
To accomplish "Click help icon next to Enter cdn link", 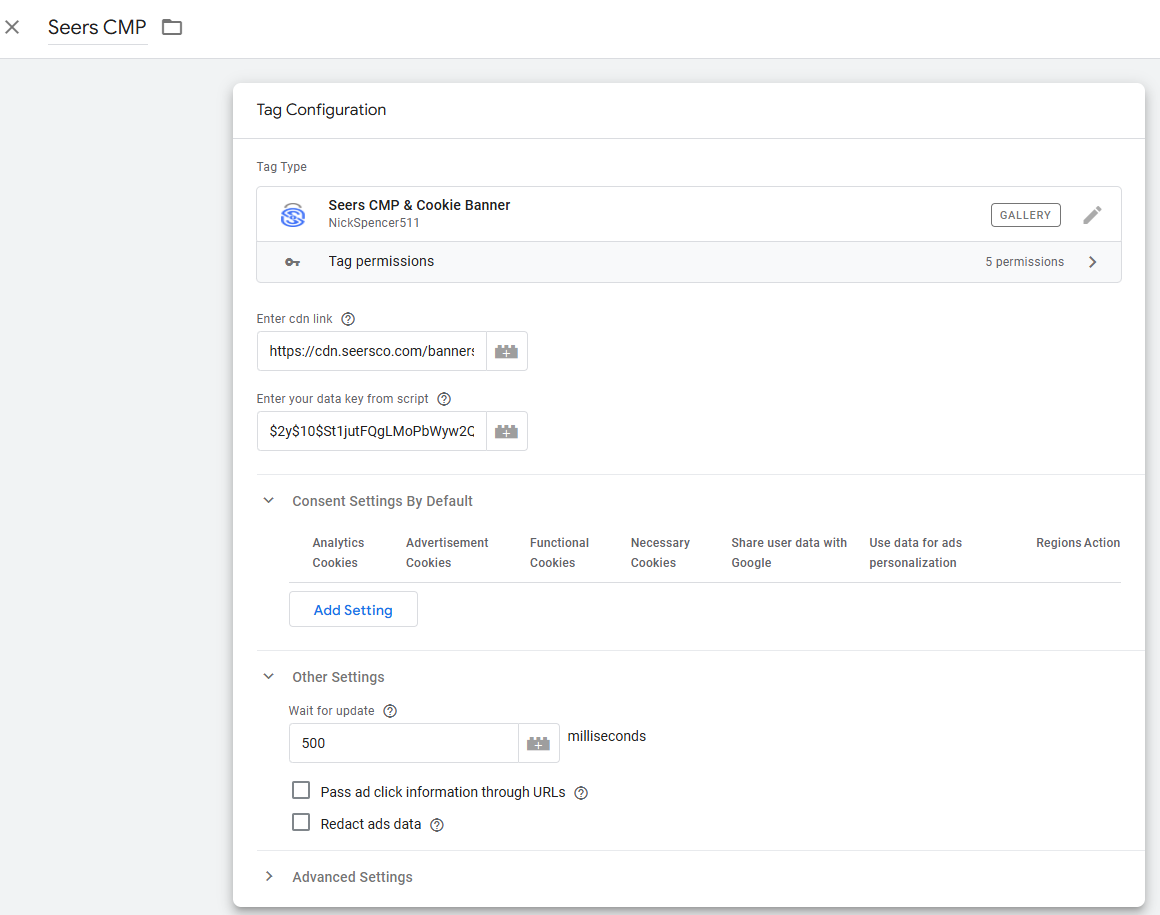I will pyautogui.click(x=348, y=319).
